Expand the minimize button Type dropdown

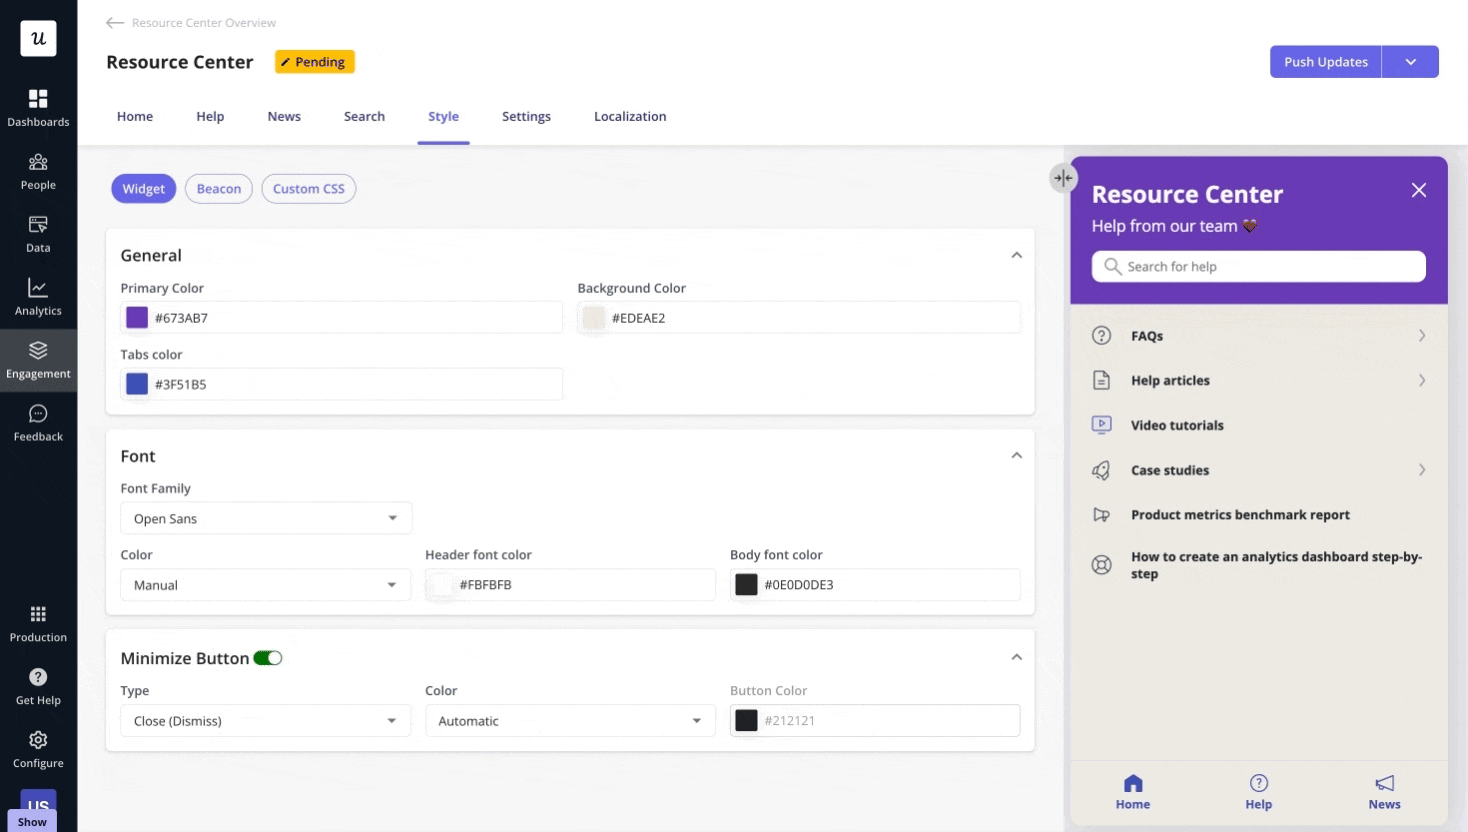click(x=265, y=720)
